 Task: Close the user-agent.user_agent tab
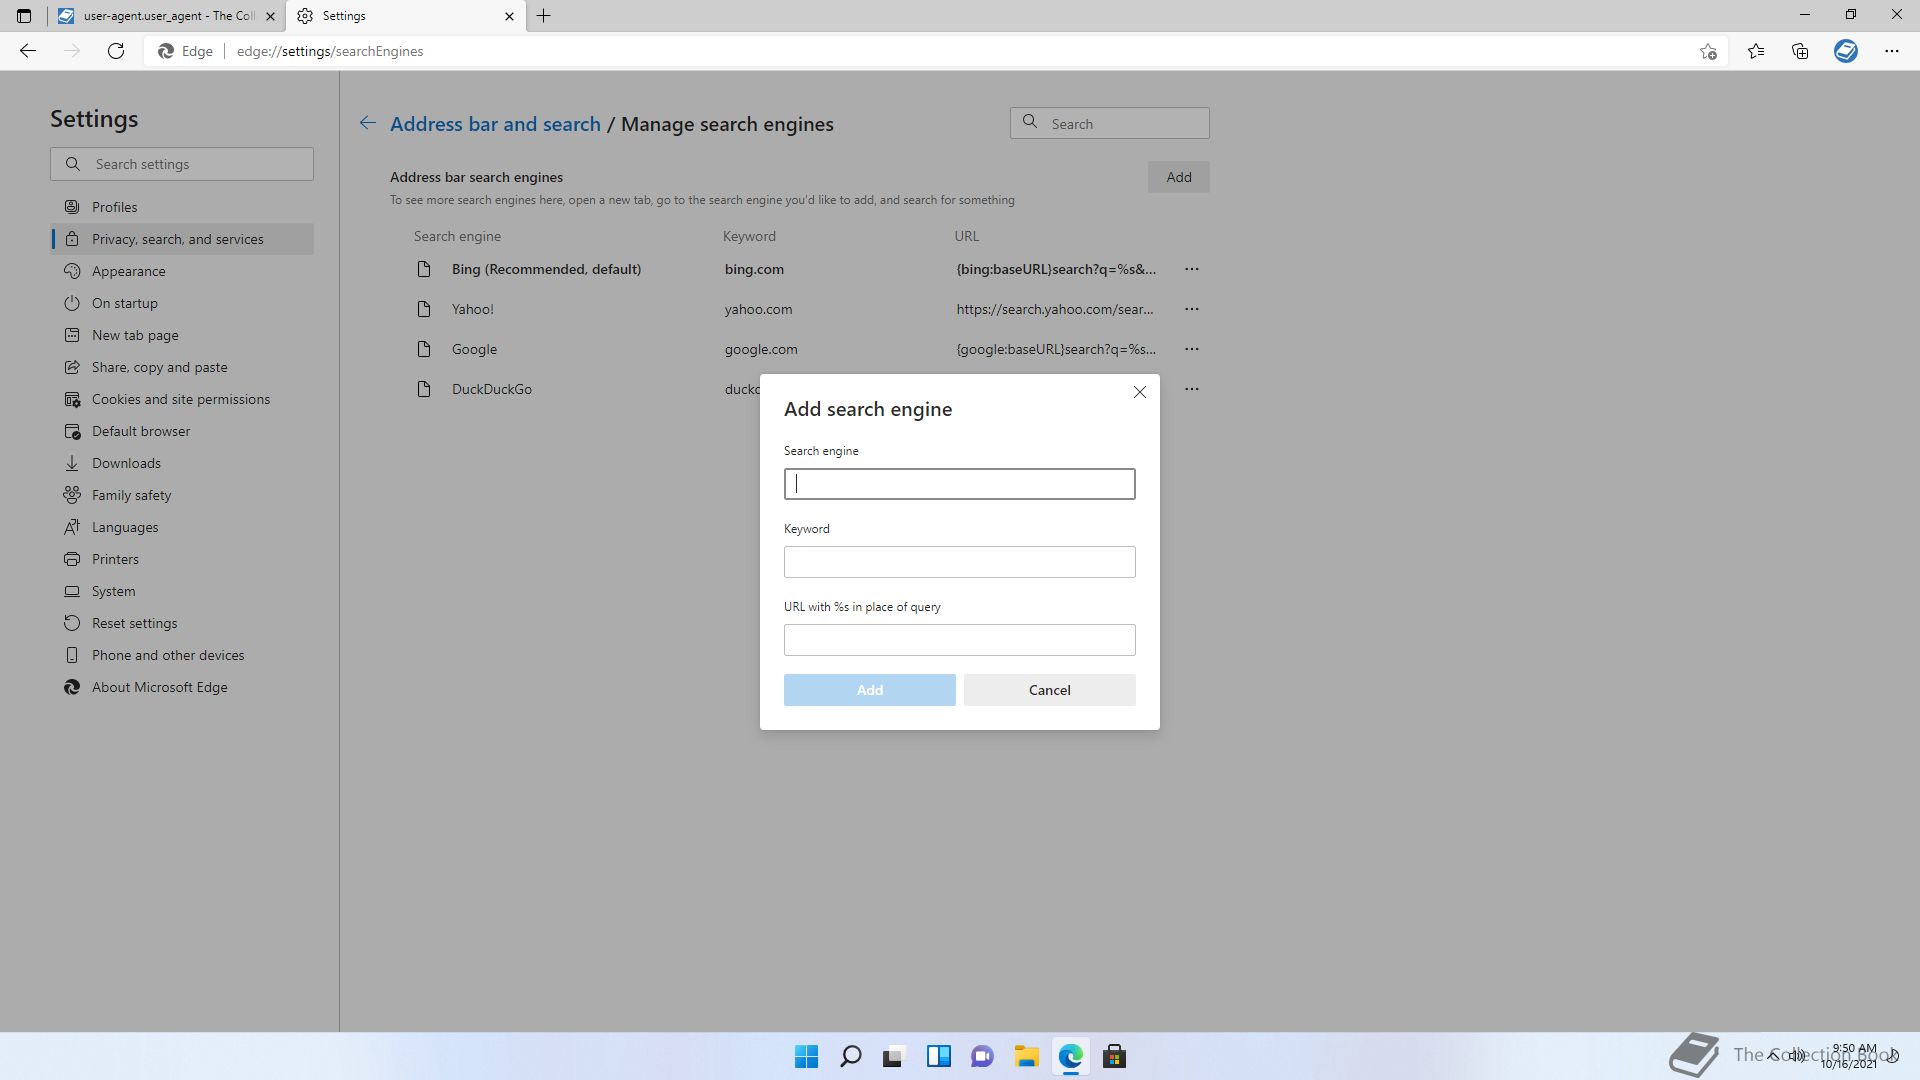270,16
